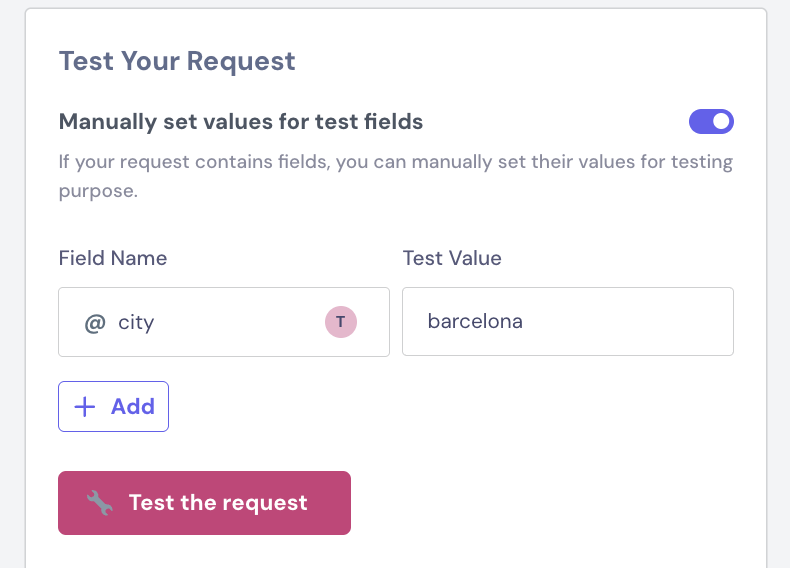This screenshot has height=568, width=790.
Task: Click the Manually set values for test fields label
Action: tap(241, 121)
